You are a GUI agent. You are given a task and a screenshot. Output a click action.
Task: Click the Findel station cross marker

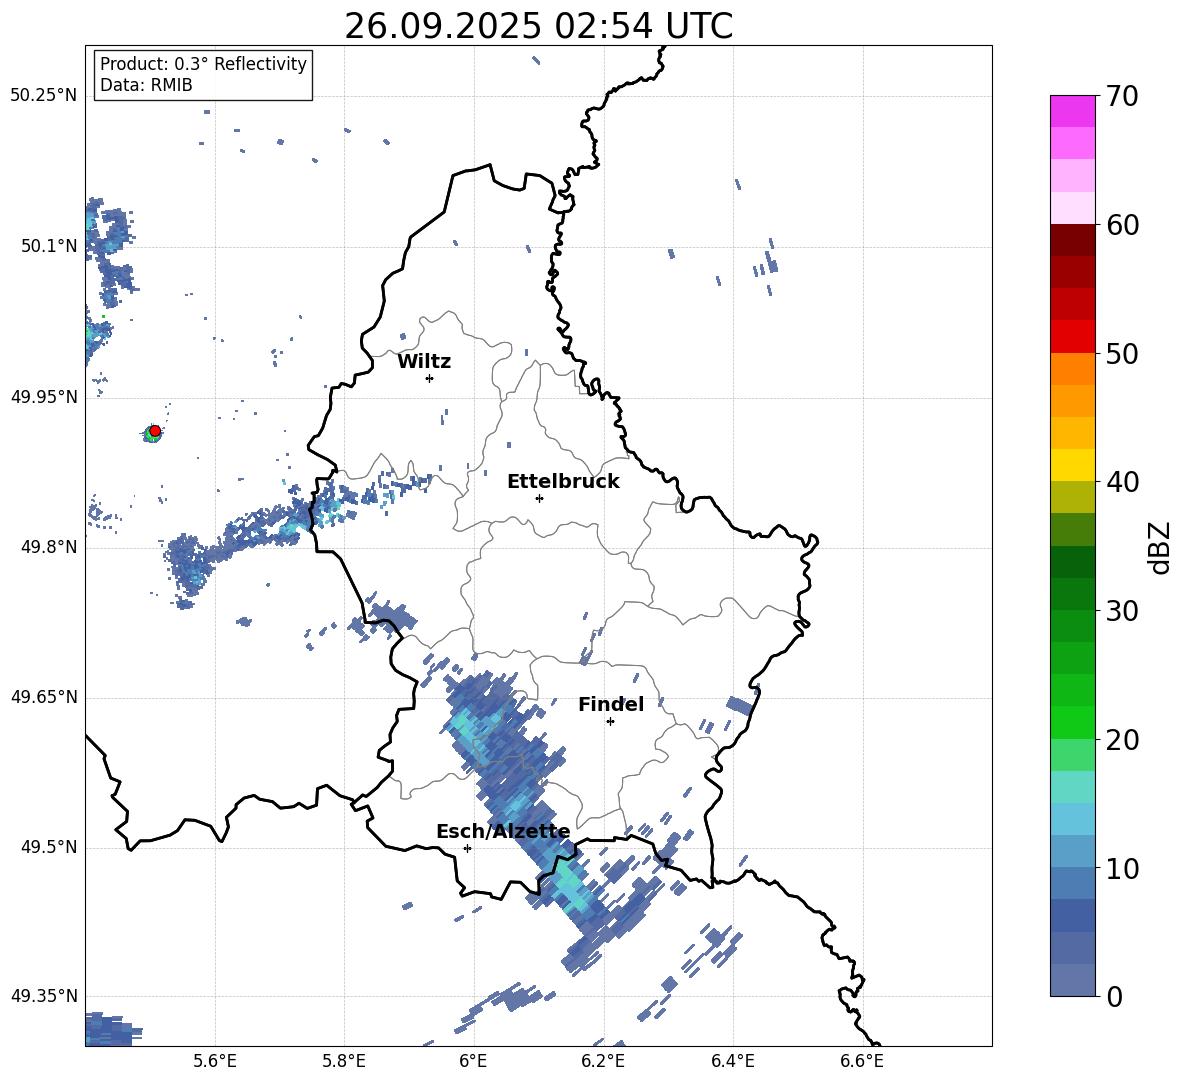click(610, 722)
